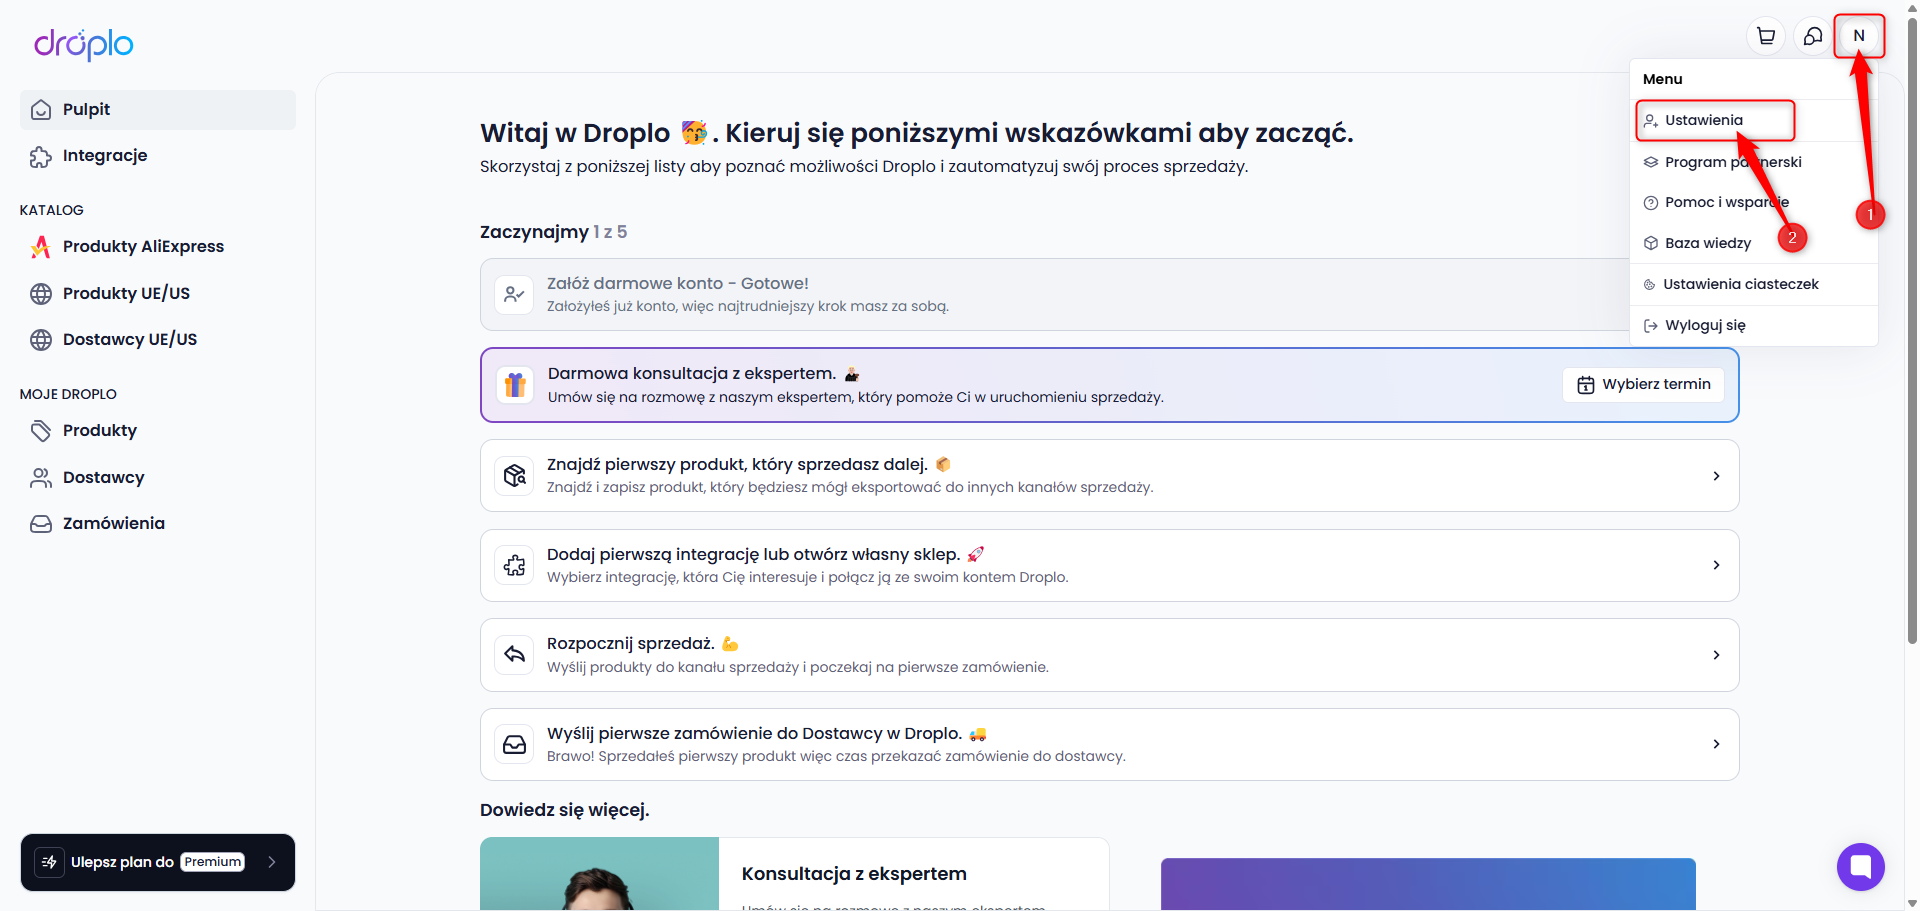Click the user-check icon in Załóż darmowe konto
Screen dimensions: 1920x911
[514, 295]
